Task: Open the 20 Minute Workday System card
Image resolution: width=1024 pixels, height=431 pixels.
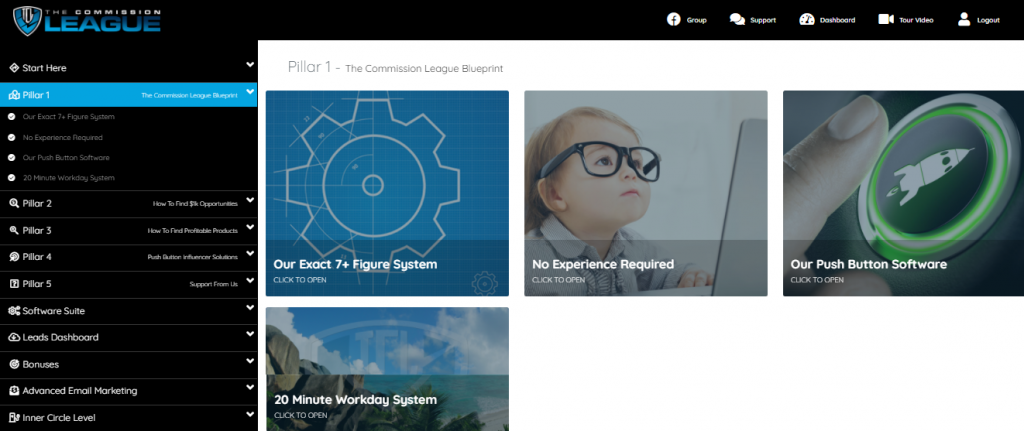Action: [387, 369]
